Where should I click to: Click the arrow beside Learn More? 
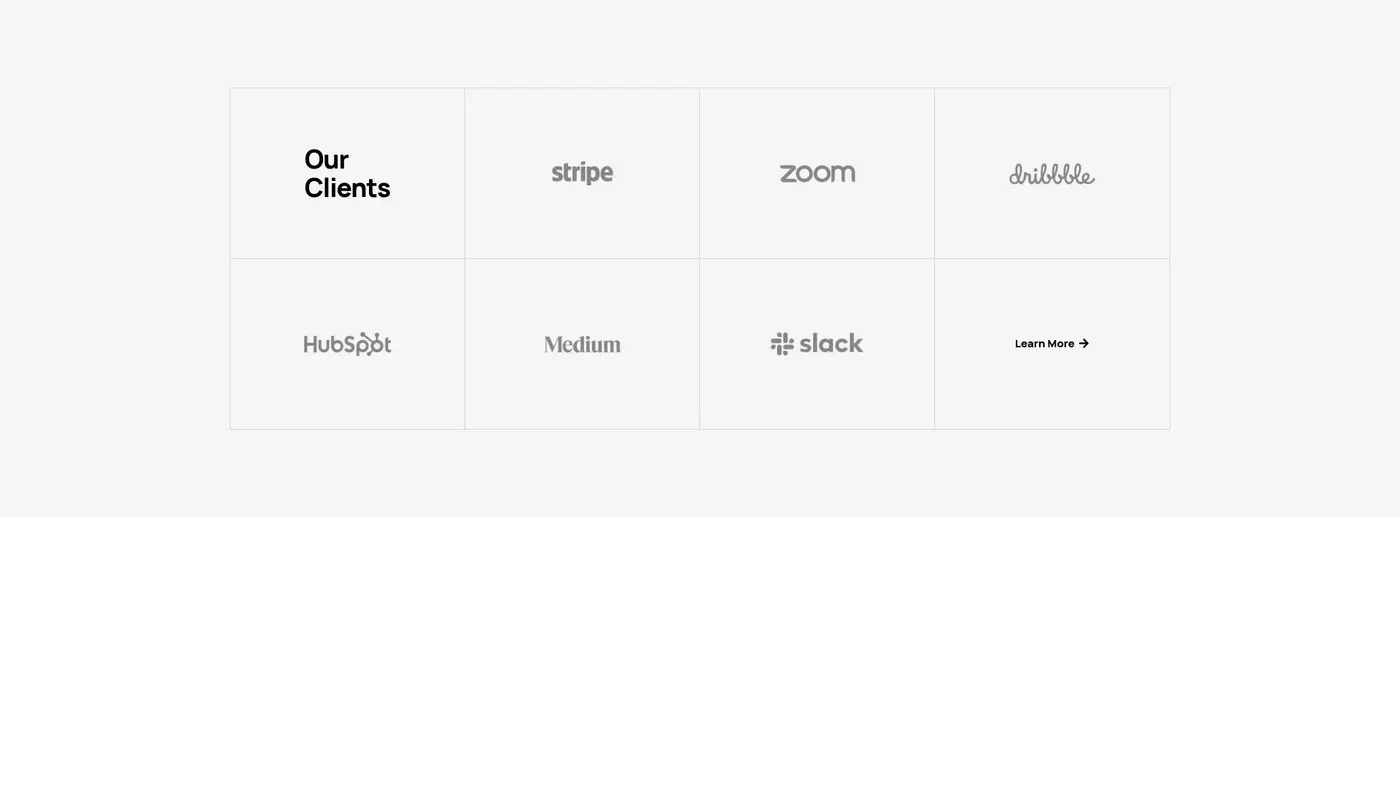[1084, 344]
